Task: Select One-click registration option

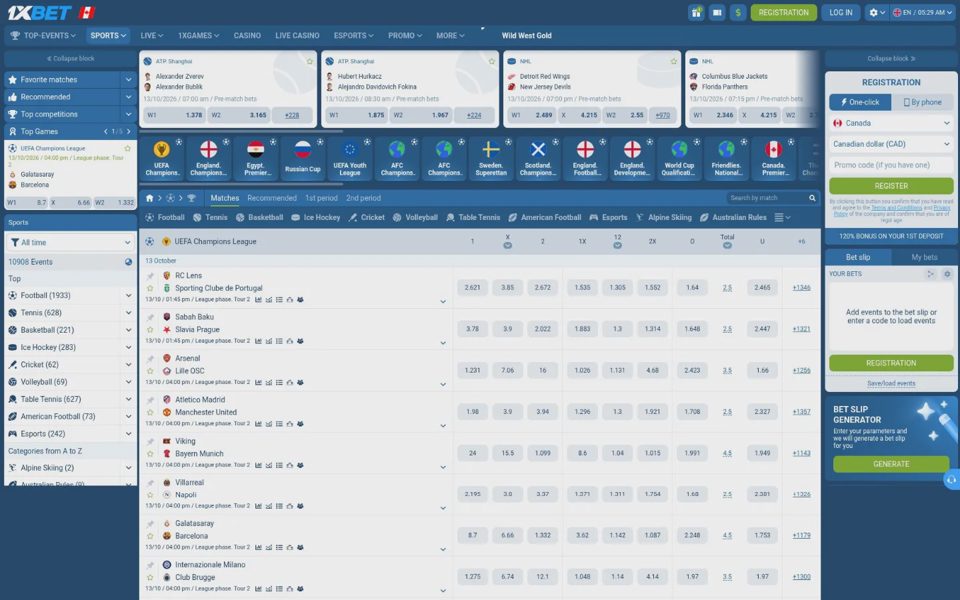Action: pyautogui.click(x=860, y=102)
